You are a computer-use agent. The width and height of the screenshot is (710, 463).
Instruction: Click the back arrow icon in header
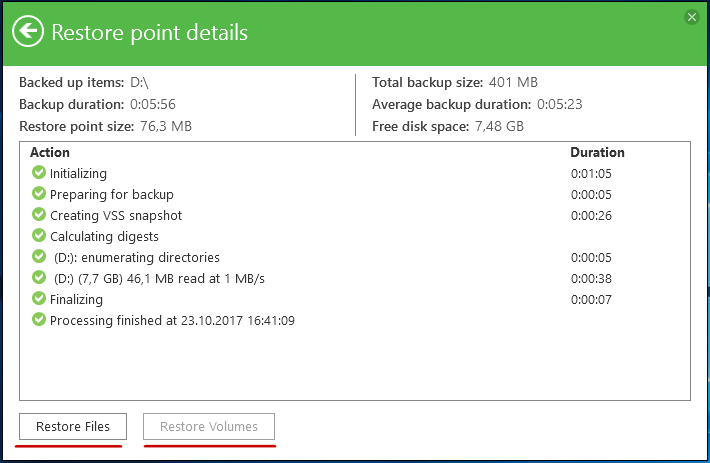tap(28, 32)
